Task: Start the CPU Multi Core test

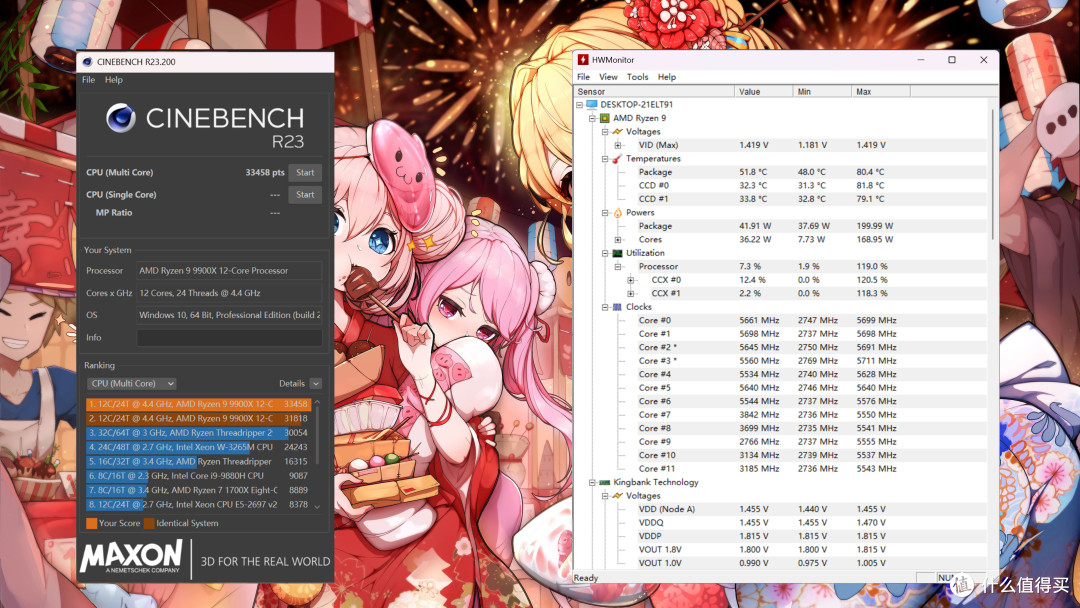Action: click(x=305, y=173)
